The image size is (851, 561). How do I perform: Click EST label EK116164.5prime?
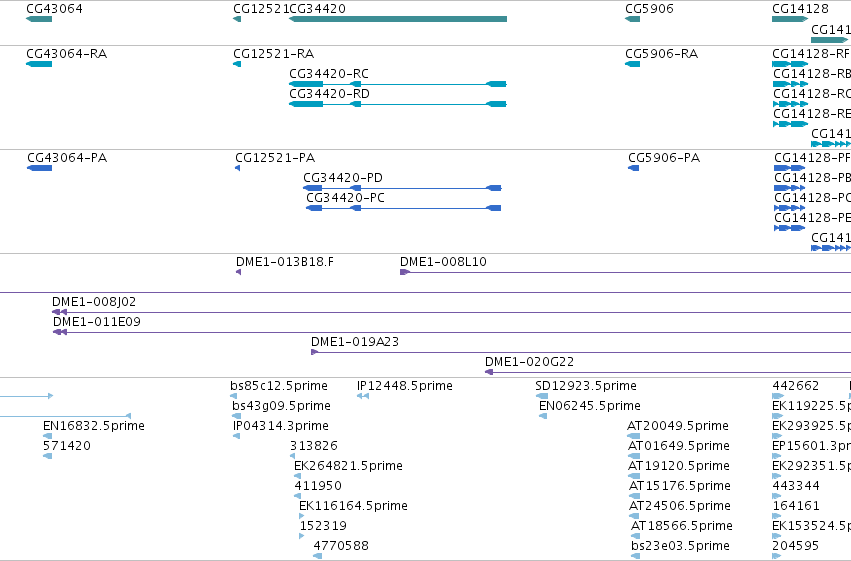coord(353,507)
